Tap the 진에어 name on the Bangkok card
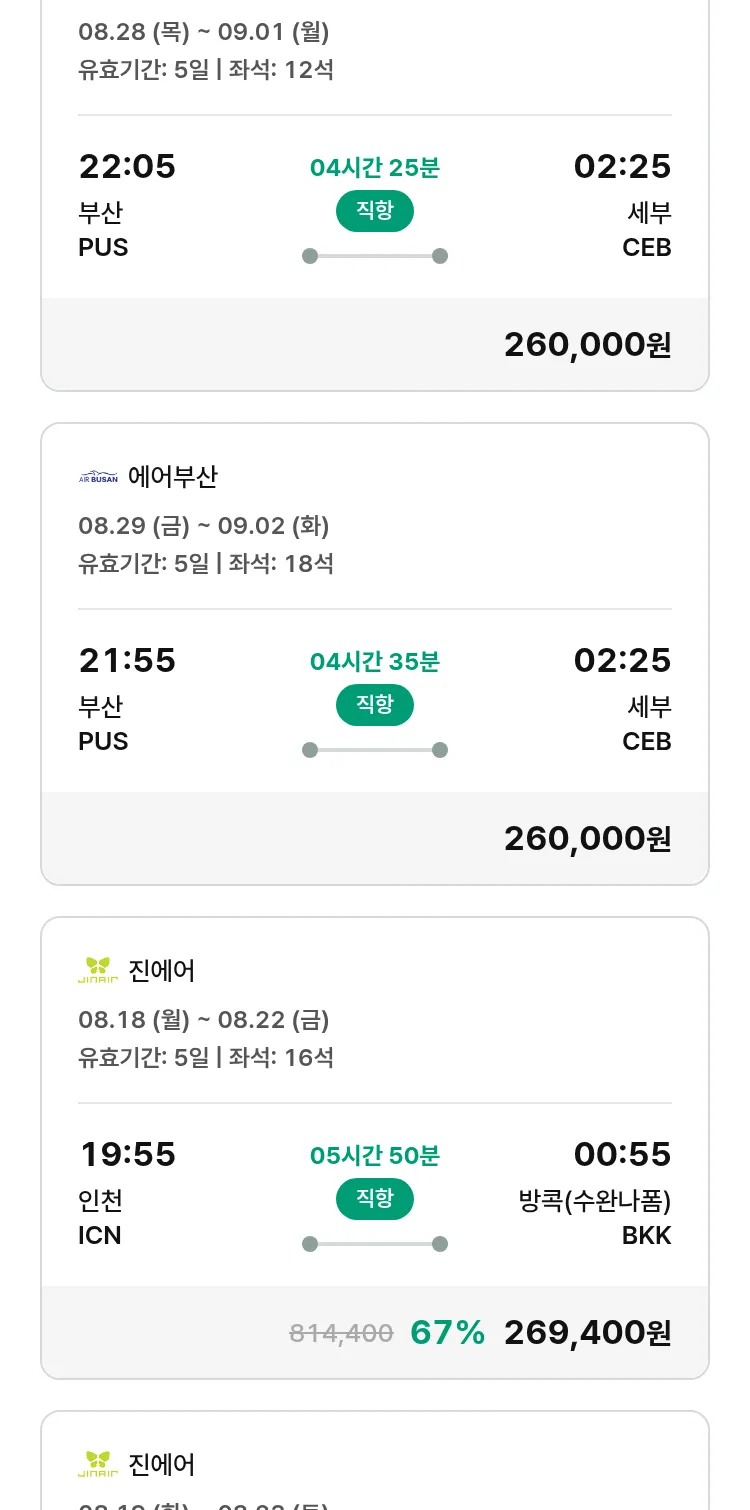 click(162, 970)
